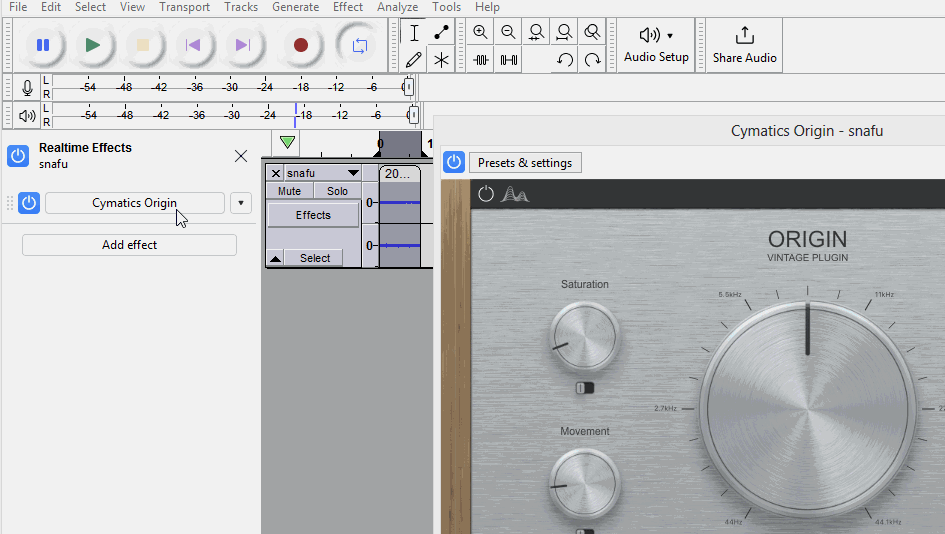Click the Origin plugin spectrum waveform icon
The width and height of the screenshot is (945, 534).
pos(515,194)
